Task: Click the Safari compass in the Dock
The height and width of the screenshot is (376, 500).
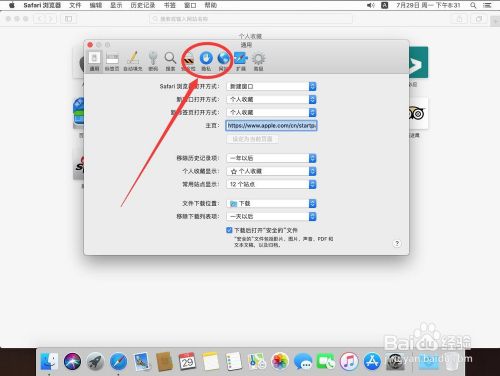Action: coord(118,361)
